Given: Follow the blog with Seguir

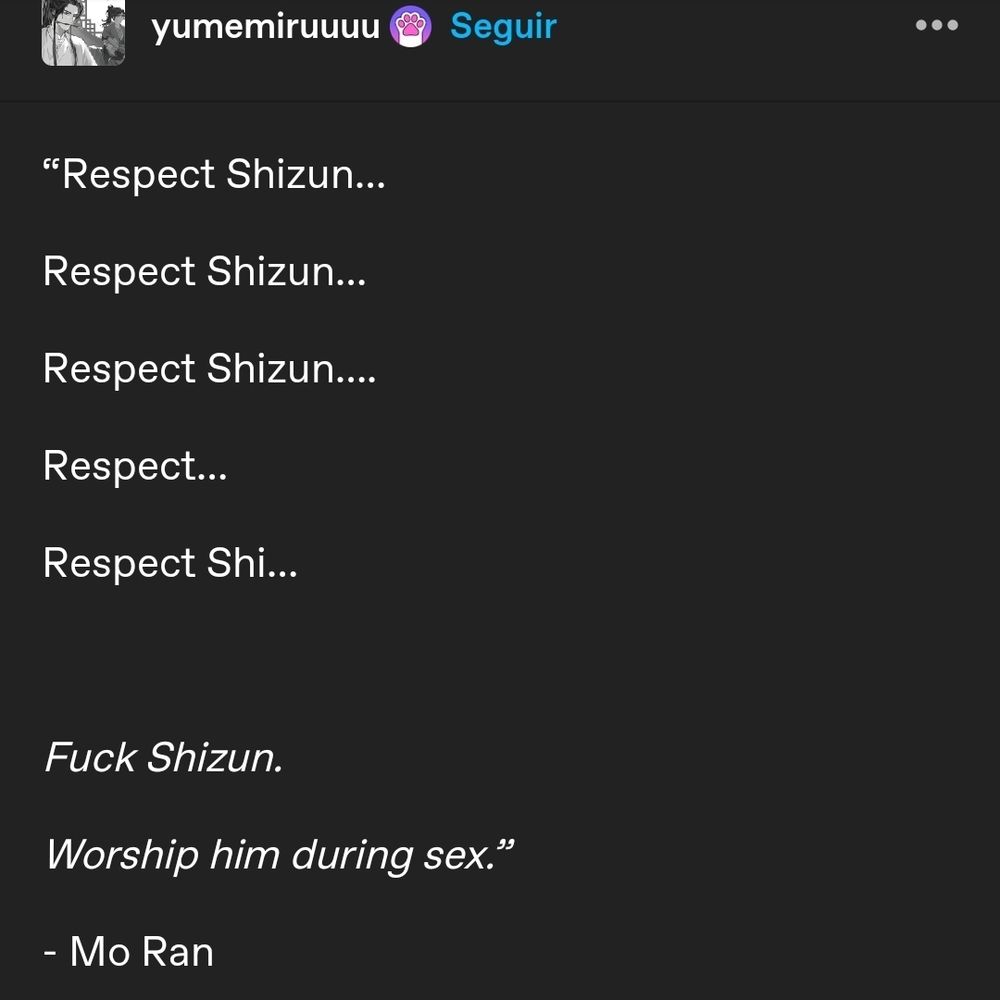Looking at the screenshot, I should [503, 27].
